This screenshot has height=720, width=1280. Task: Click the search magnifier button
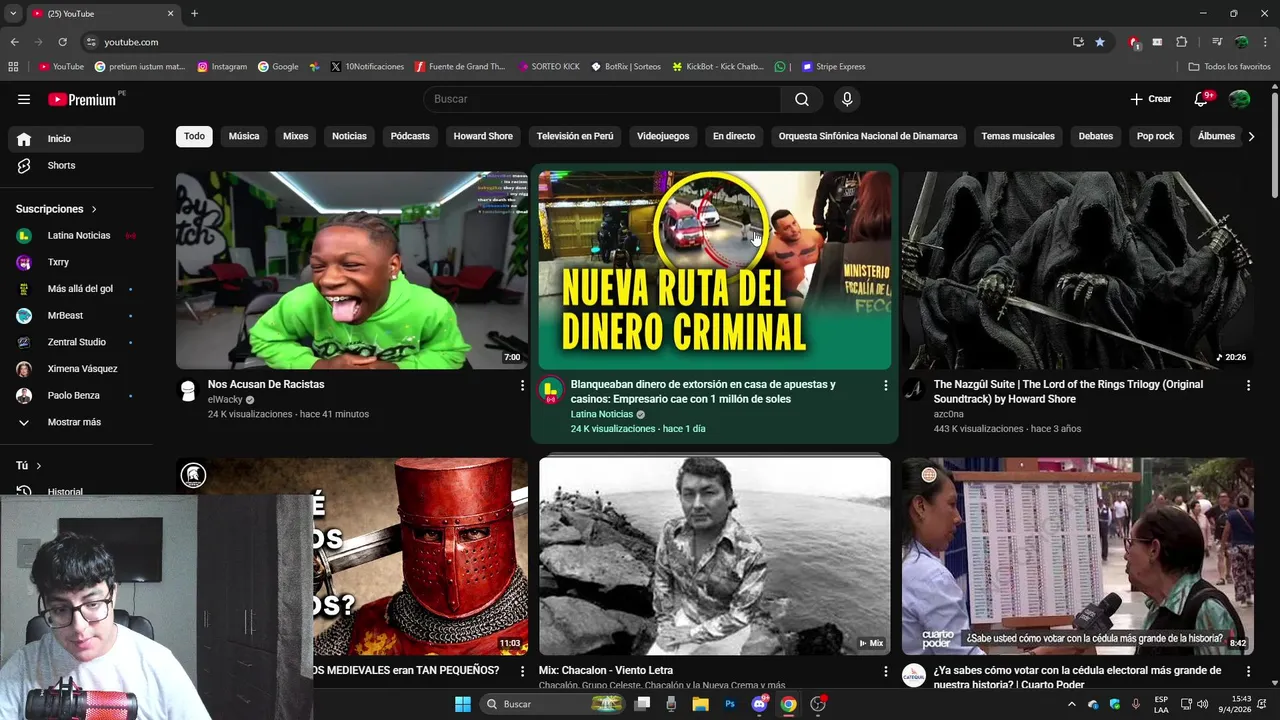[802, 99]
